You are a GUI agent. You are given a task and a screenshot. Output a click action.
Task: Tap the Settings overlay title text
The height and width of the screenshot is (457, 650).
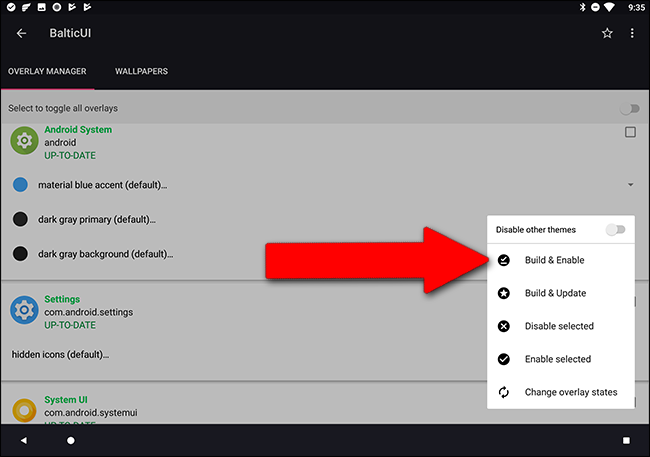(x=62, y=299)
